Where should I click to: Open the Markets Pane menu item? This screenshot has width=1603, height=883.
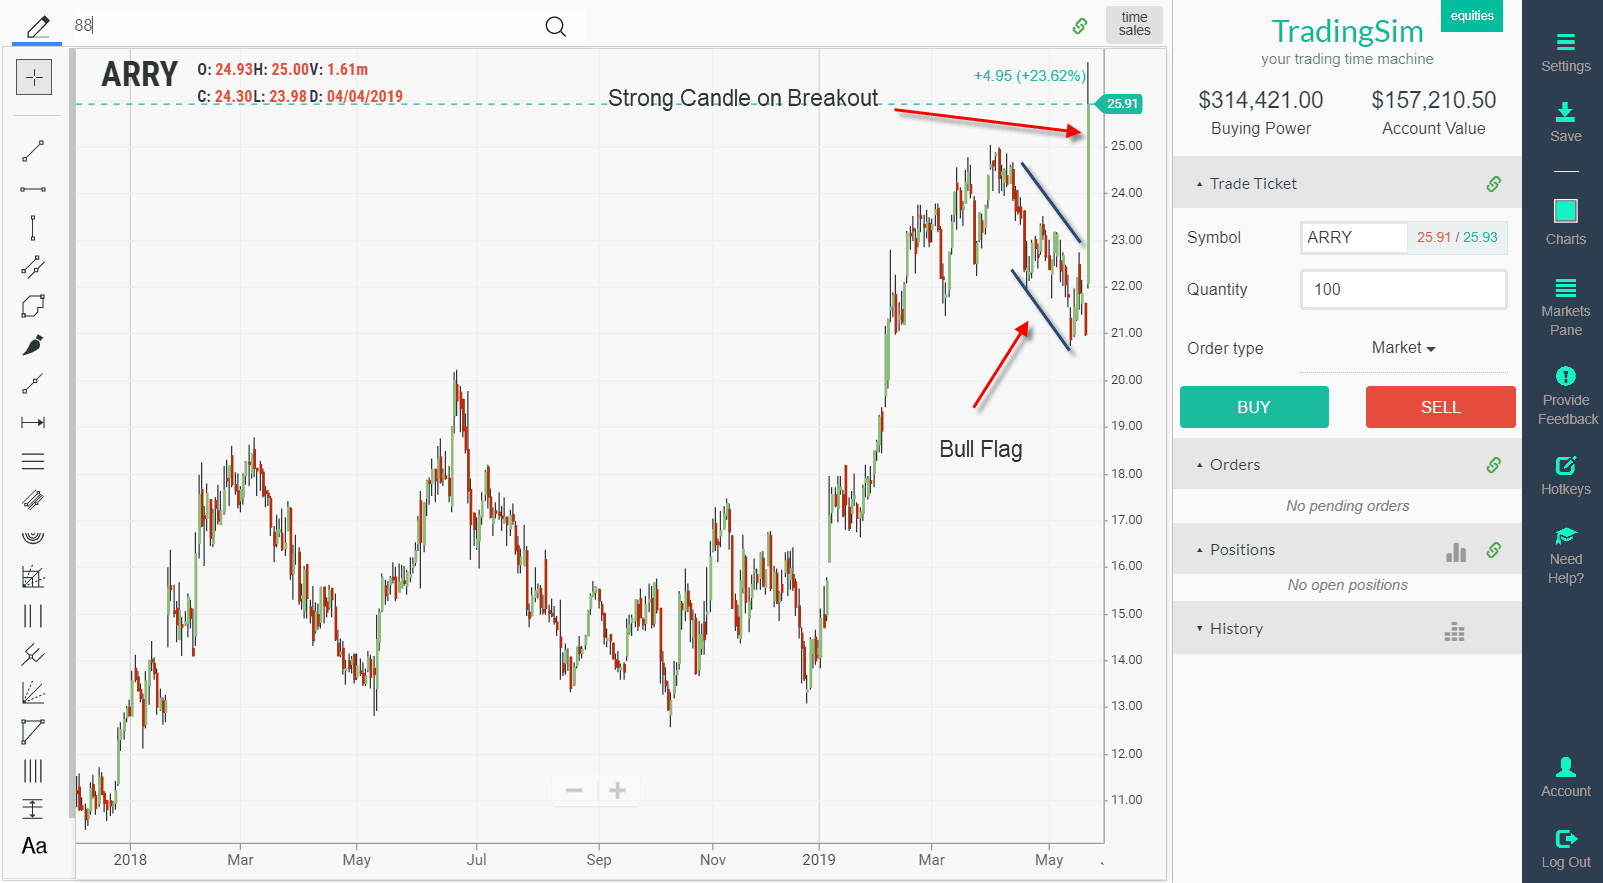(x=1565, y=307)
